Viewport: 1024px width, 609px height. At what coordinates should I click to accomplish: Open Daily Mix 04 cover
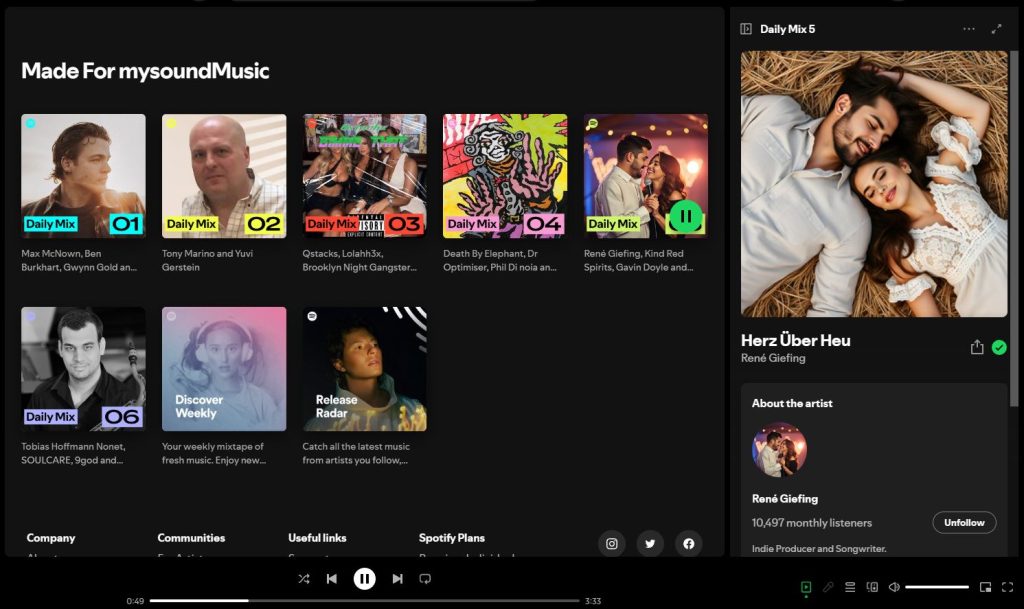[x=505, y=176]
